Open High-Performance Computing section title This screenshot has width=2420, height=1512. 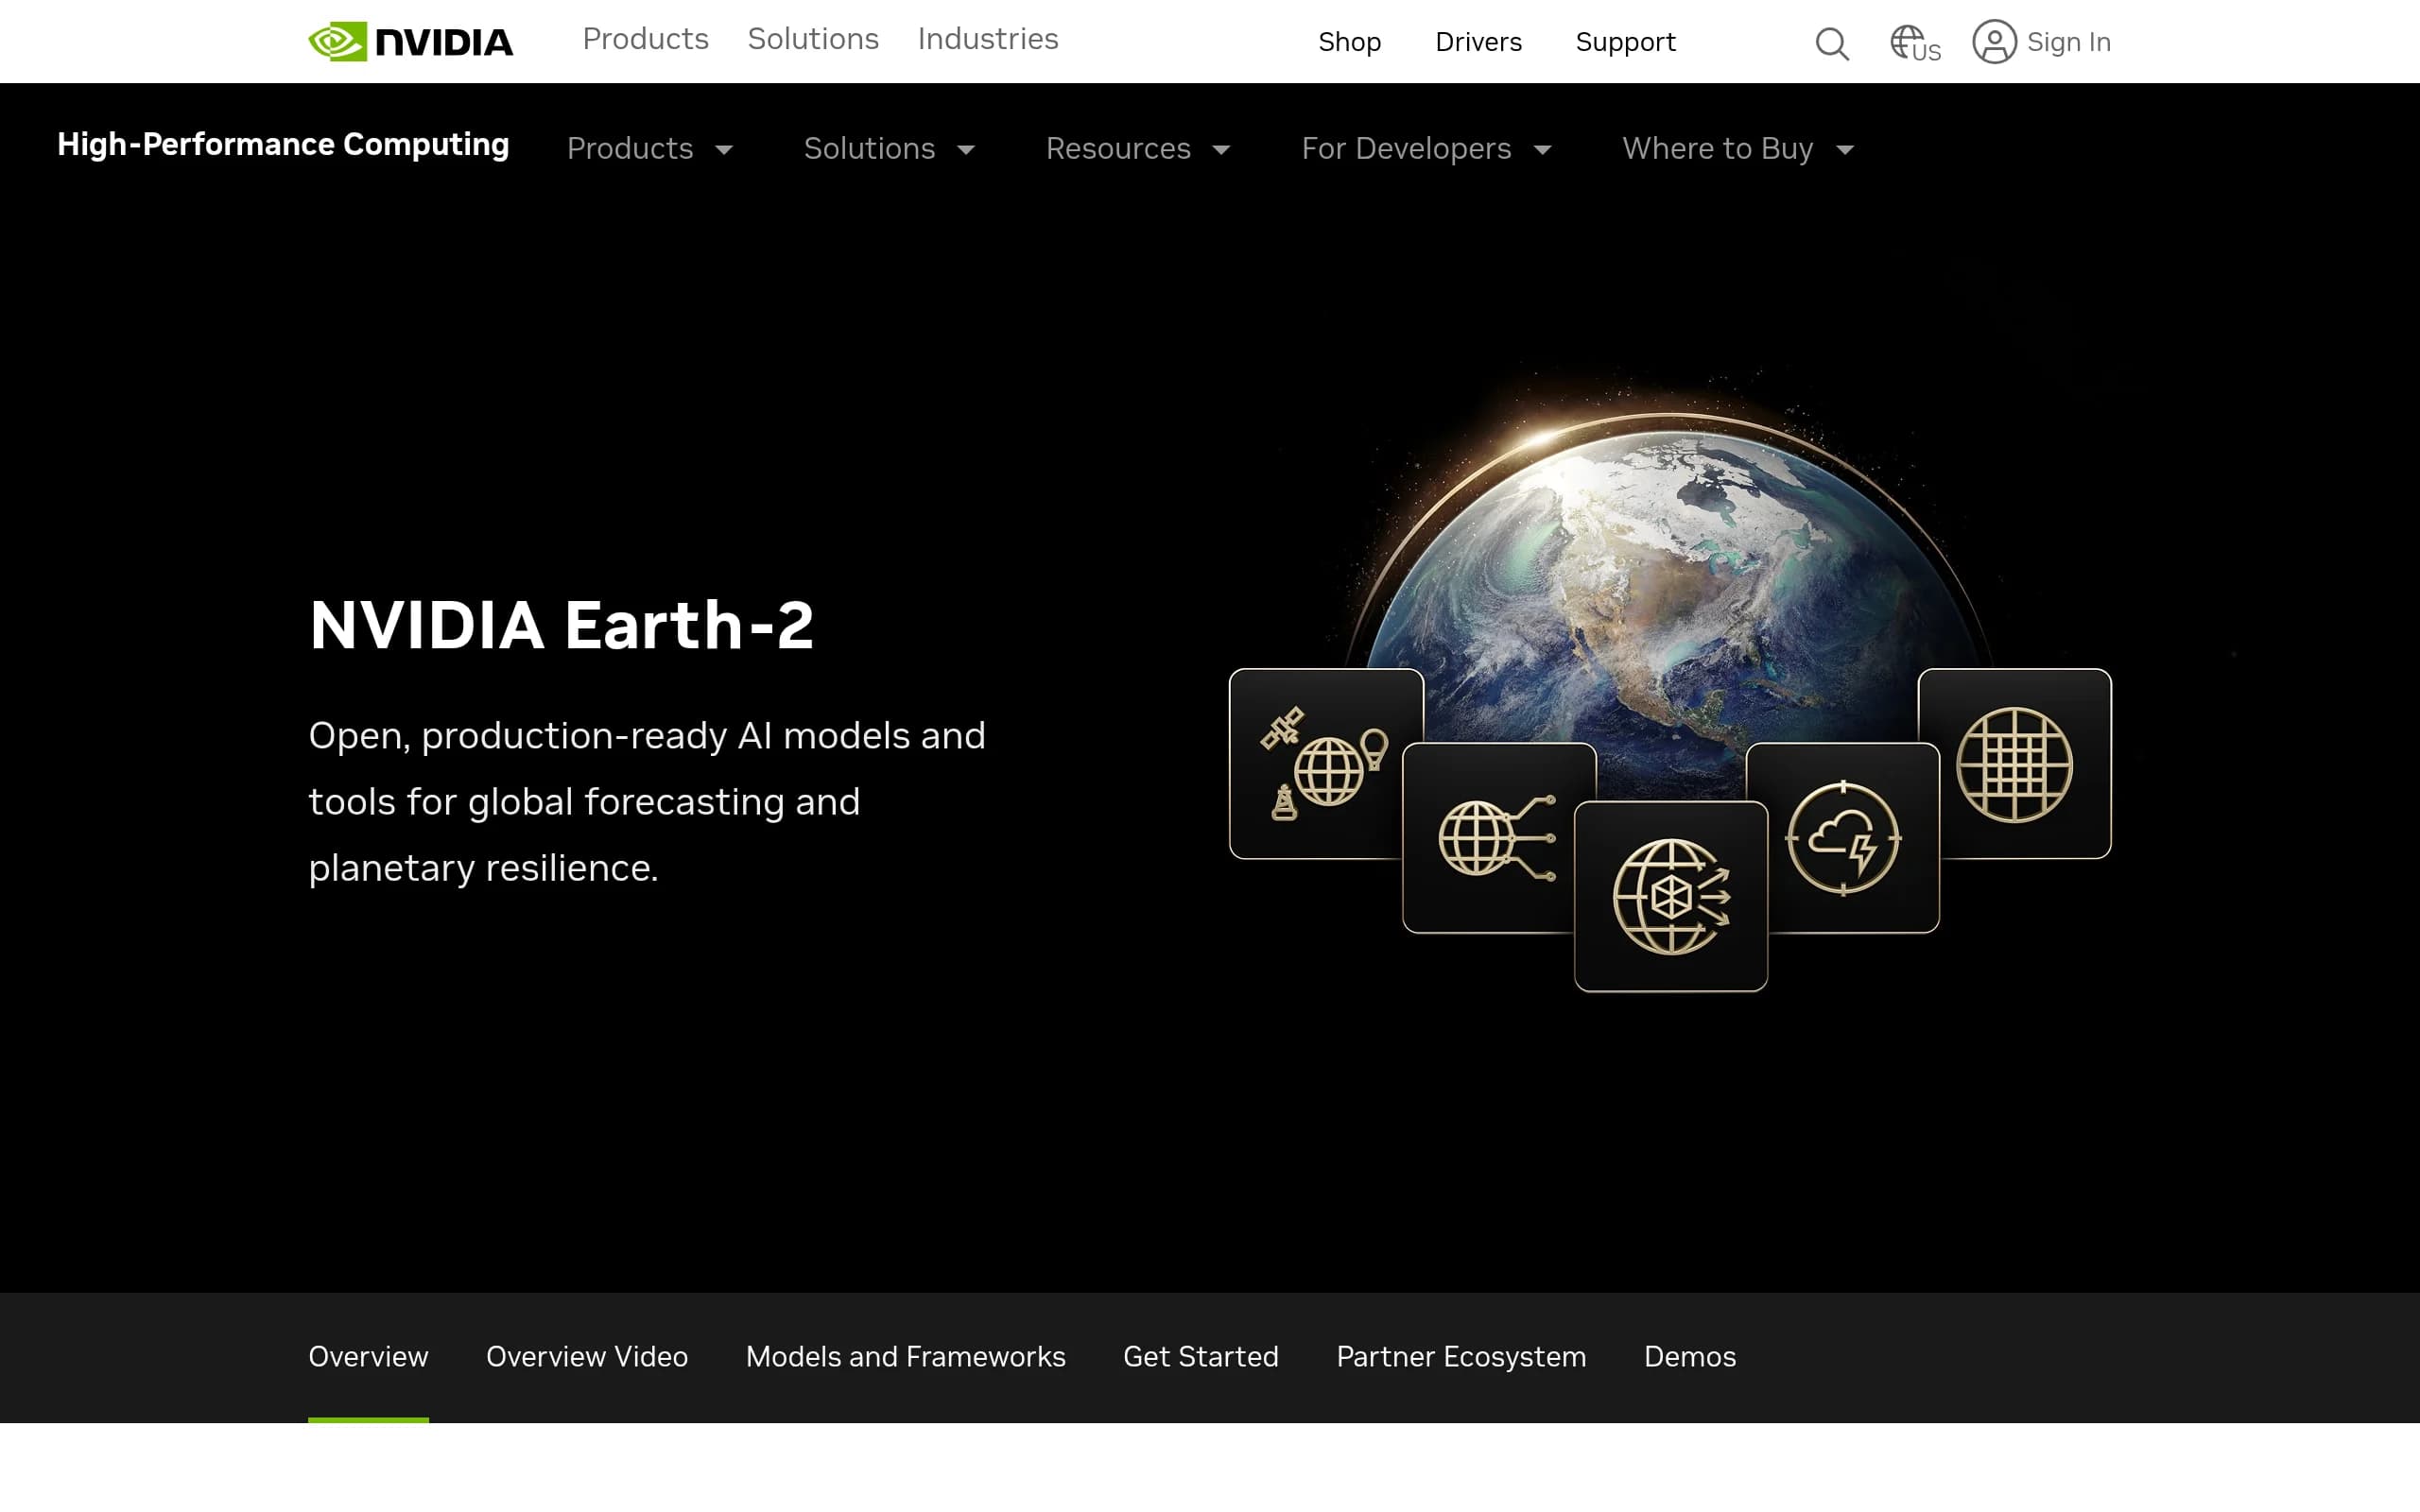283,145
